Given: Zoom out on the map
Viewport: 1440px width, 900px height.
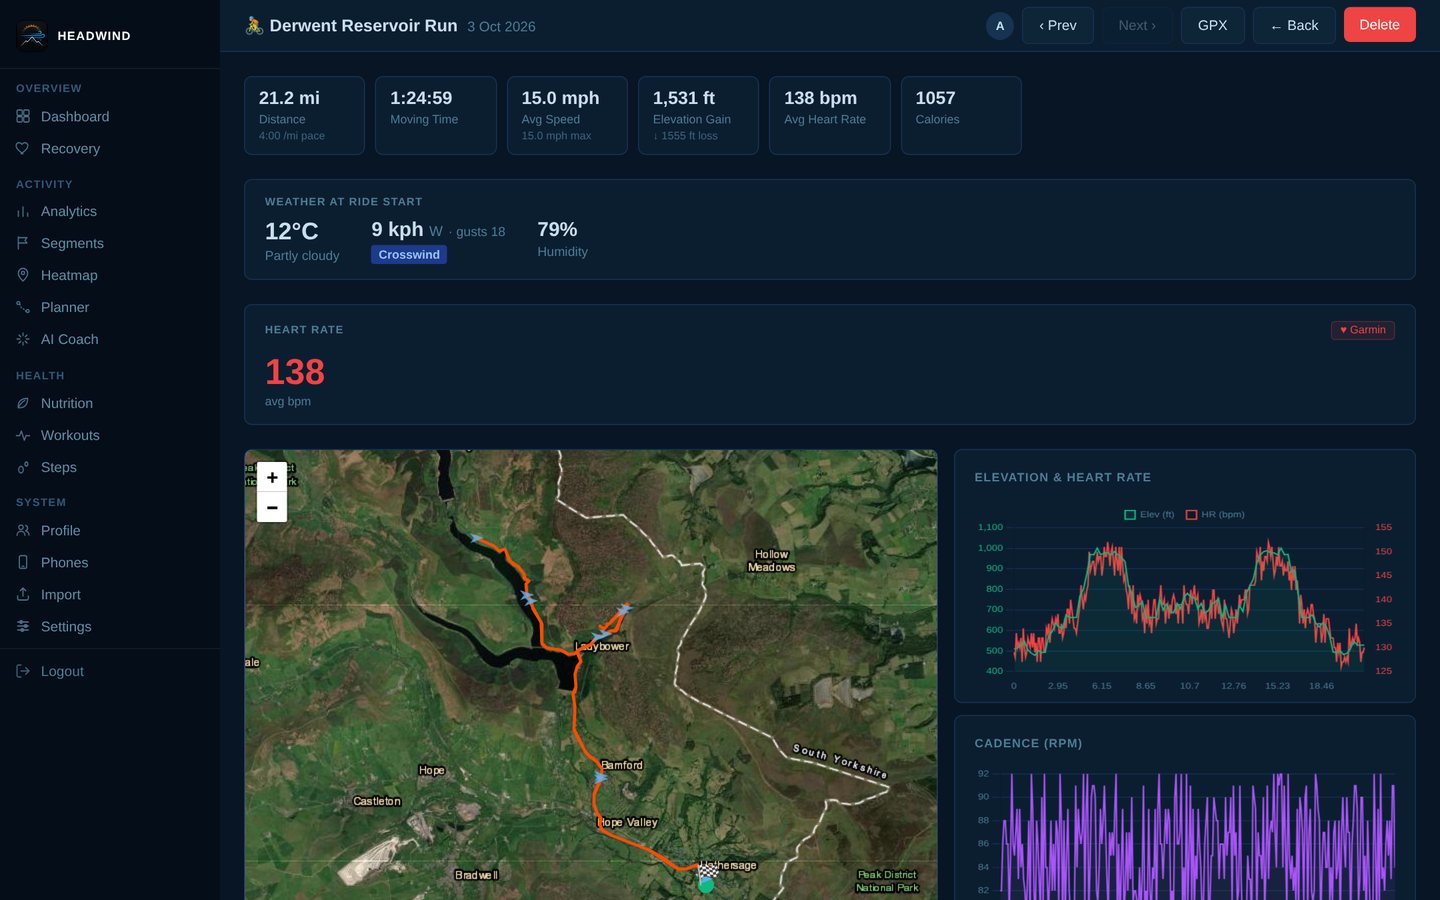Looking at the screenshot, I should click(x=272, y=507).
